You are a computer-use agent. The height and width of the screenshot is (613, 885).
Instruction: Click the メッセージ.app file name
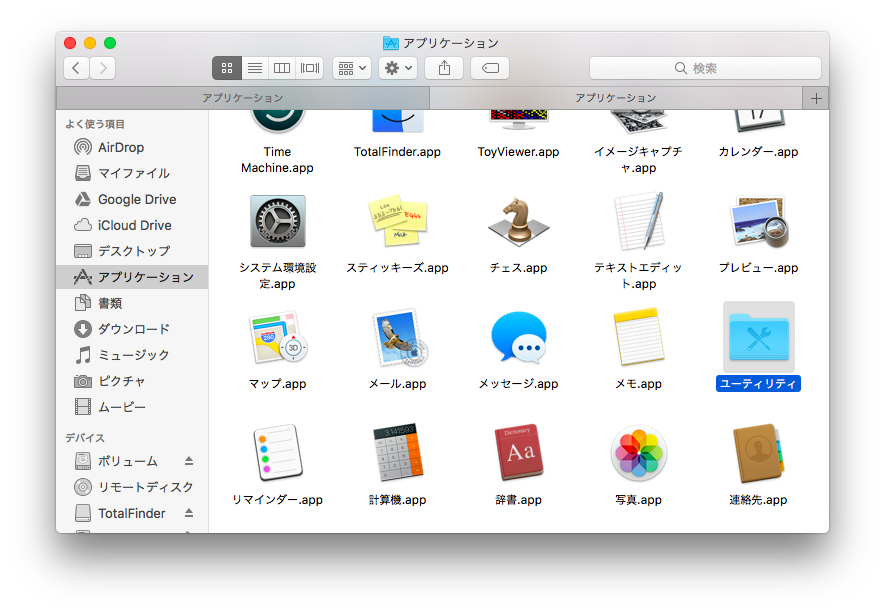click(x=518, y=384)
